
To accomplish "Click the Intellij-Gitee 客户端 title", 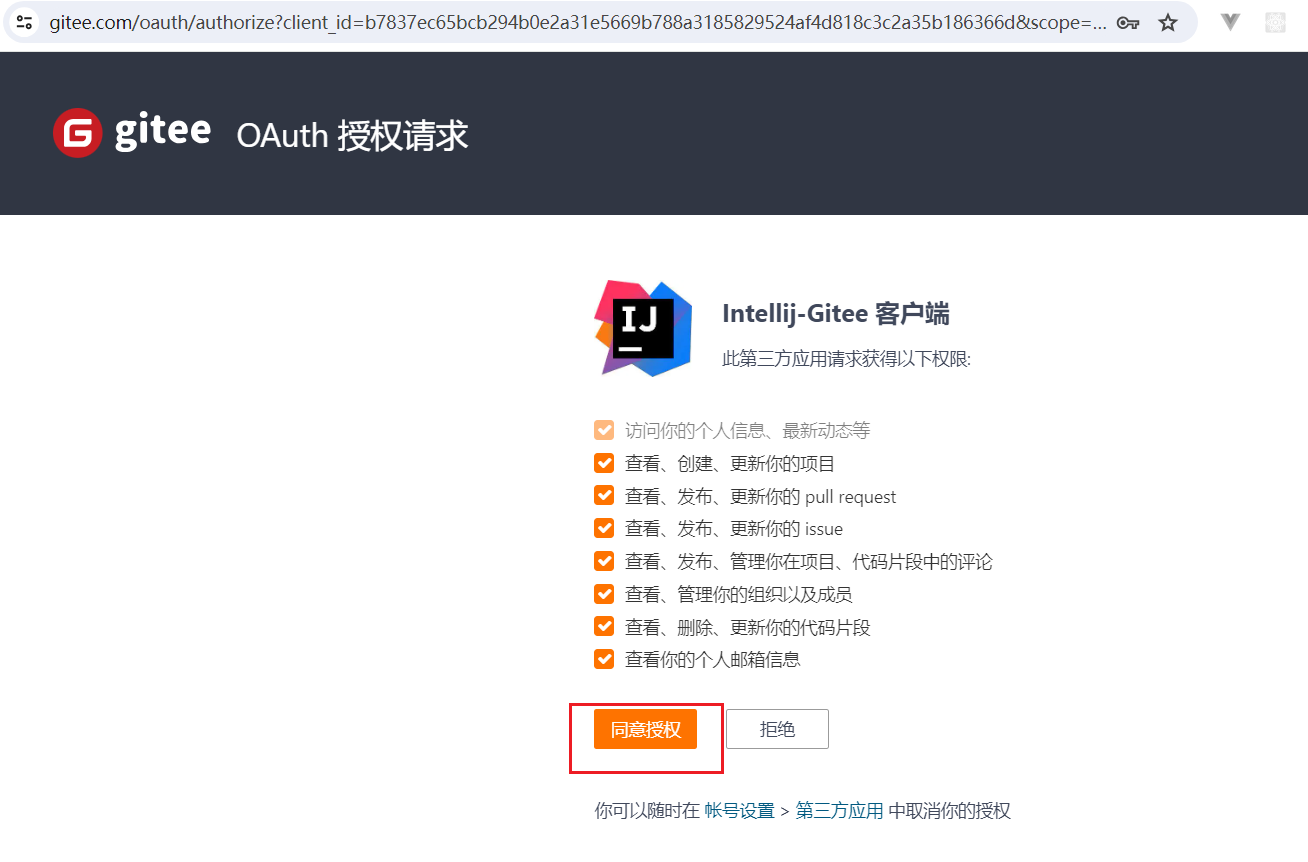I will [836, 314].
